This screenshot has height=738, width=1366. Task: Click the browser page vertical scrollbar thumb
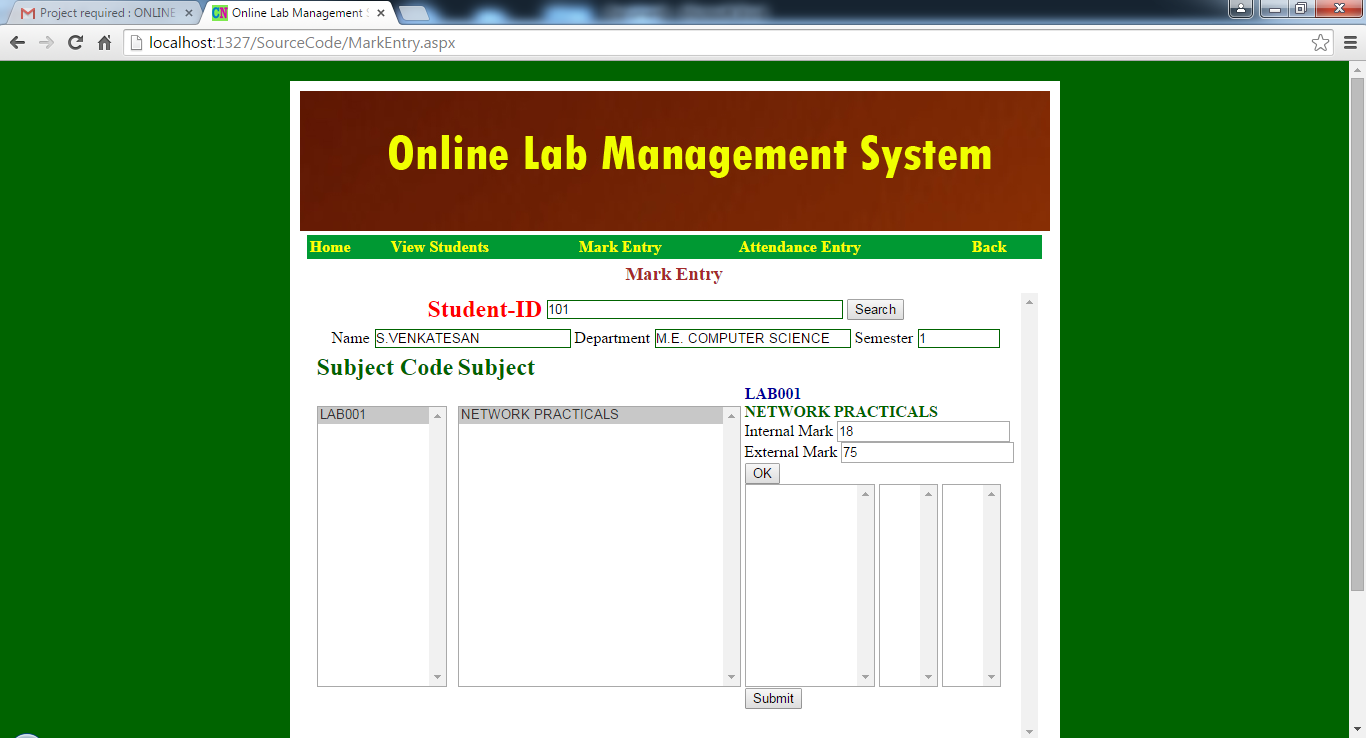(x=1357, y=330)
